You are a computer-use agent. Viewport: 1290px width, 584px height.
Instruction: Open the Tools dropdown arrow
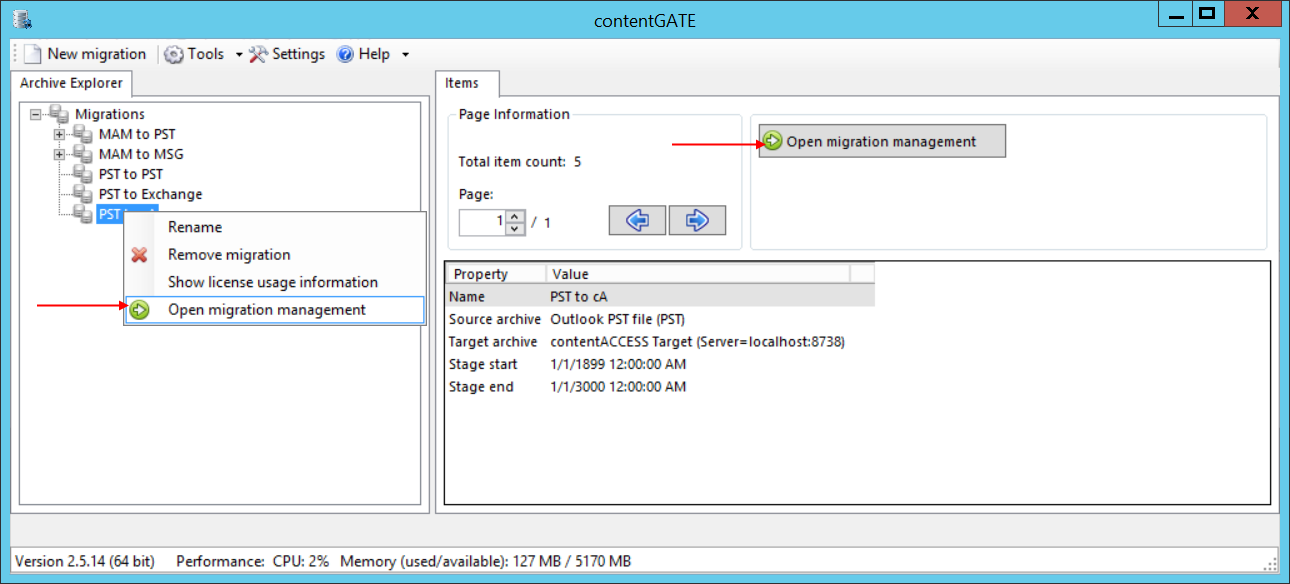(239, 55)
